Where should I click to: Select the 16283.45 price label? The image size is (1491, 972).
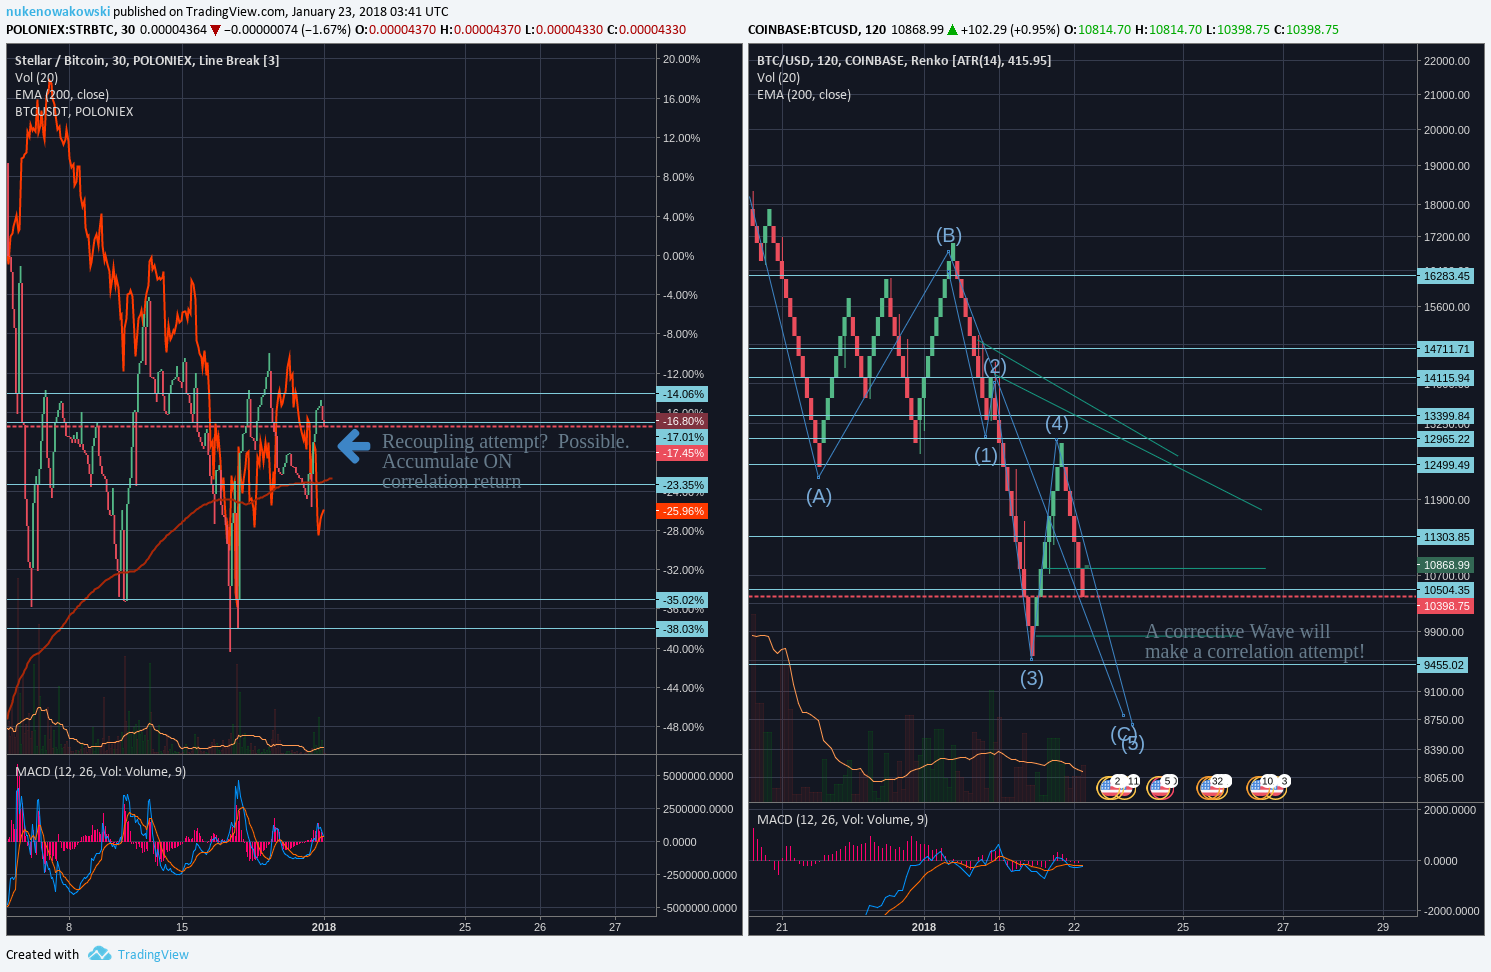tap(1446, 276)
